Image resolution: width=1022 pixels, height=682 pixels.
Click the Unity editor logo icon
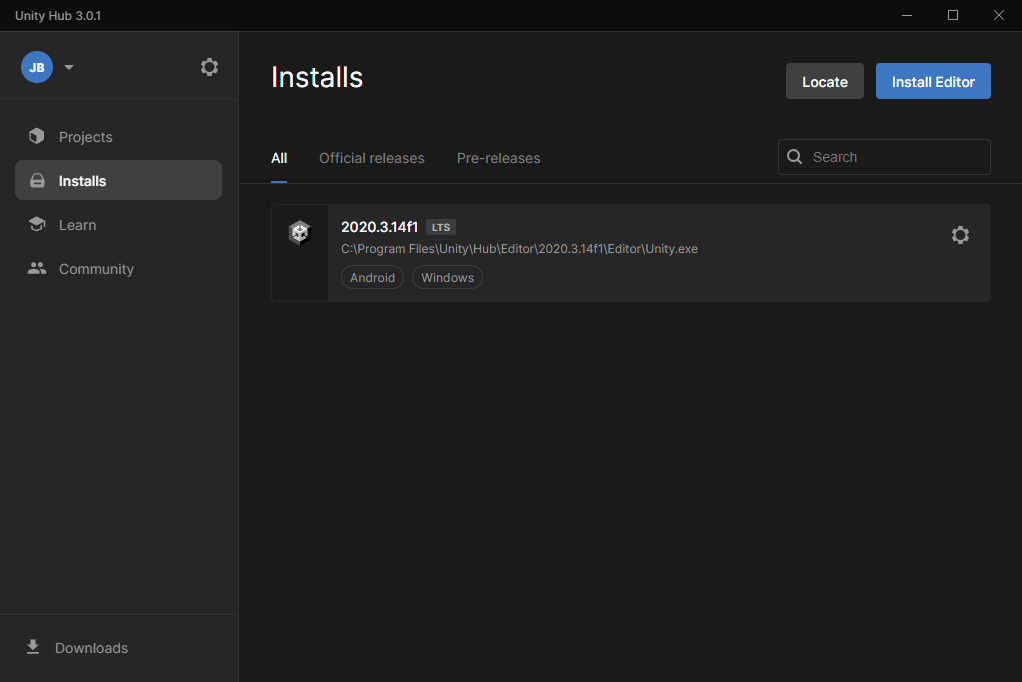coord(300,233)
